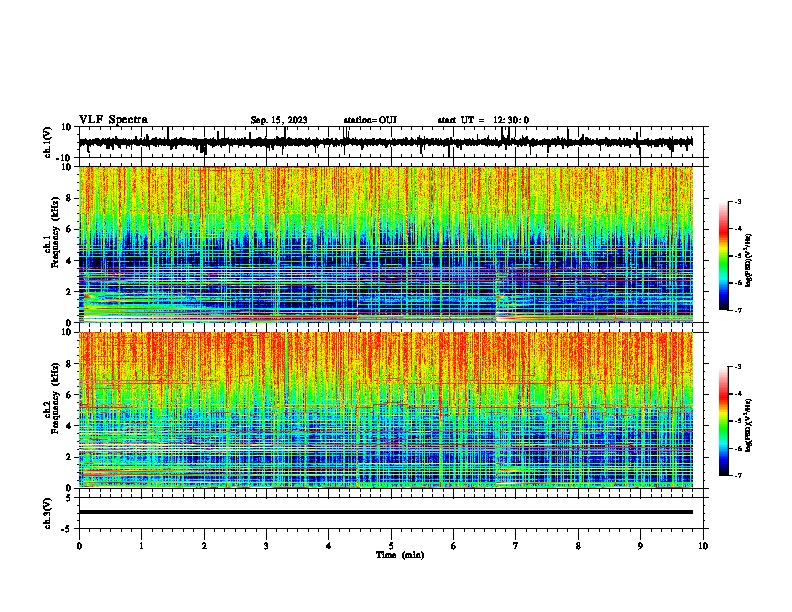Click the log(PSD) label beside the ch.2 colorbar
This screenshot has width=792, height=612.
tap(748, 425)
